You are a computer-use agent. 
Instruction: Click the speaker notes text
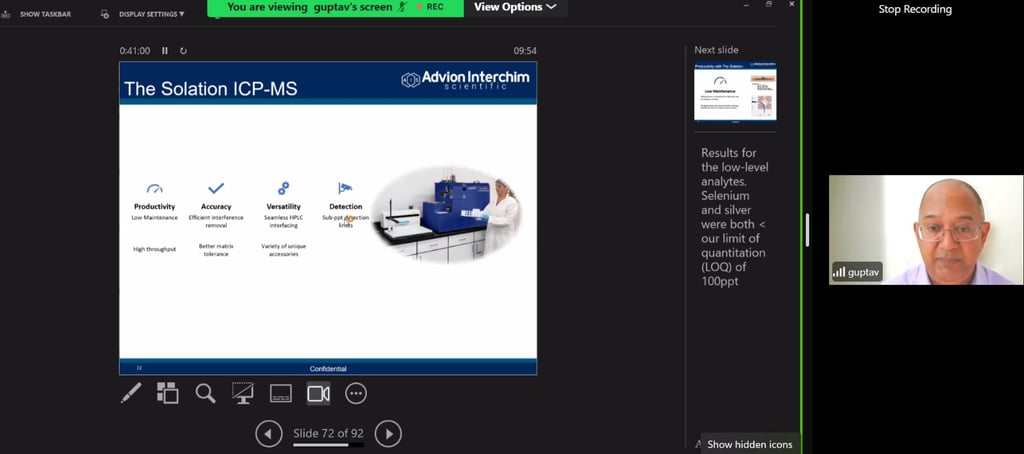[735, 217]
